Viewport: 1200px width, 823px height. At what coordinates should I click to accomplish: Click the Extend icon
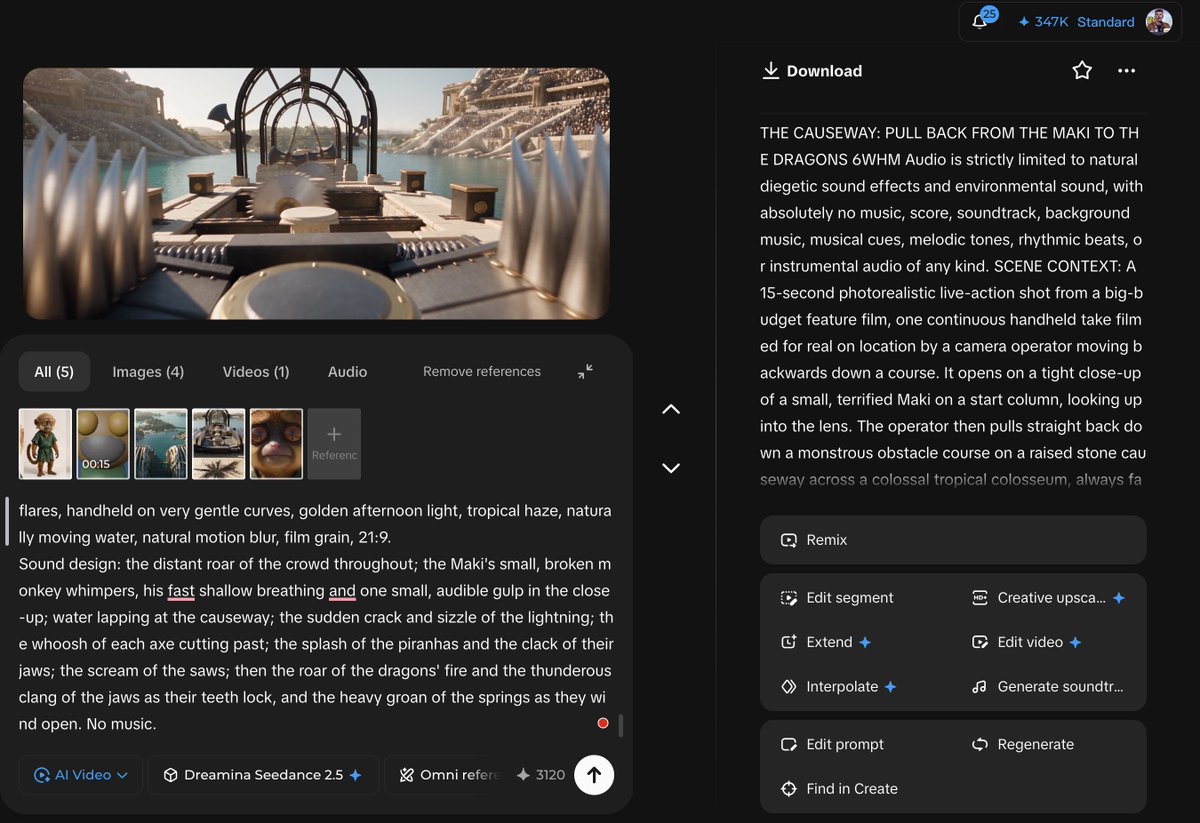coord(789,642)
